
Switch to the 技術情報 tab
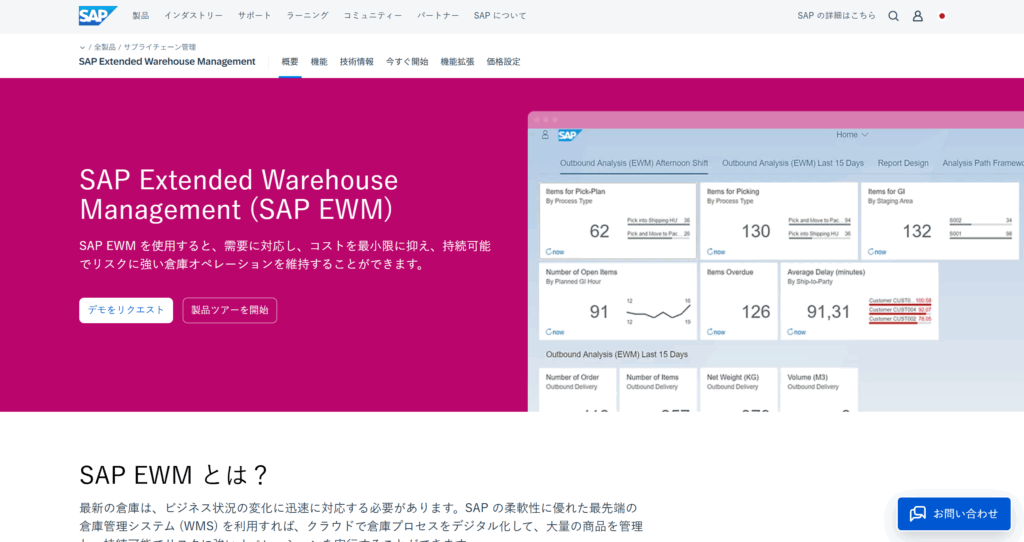pyautogui.click(x=357, y=62)
